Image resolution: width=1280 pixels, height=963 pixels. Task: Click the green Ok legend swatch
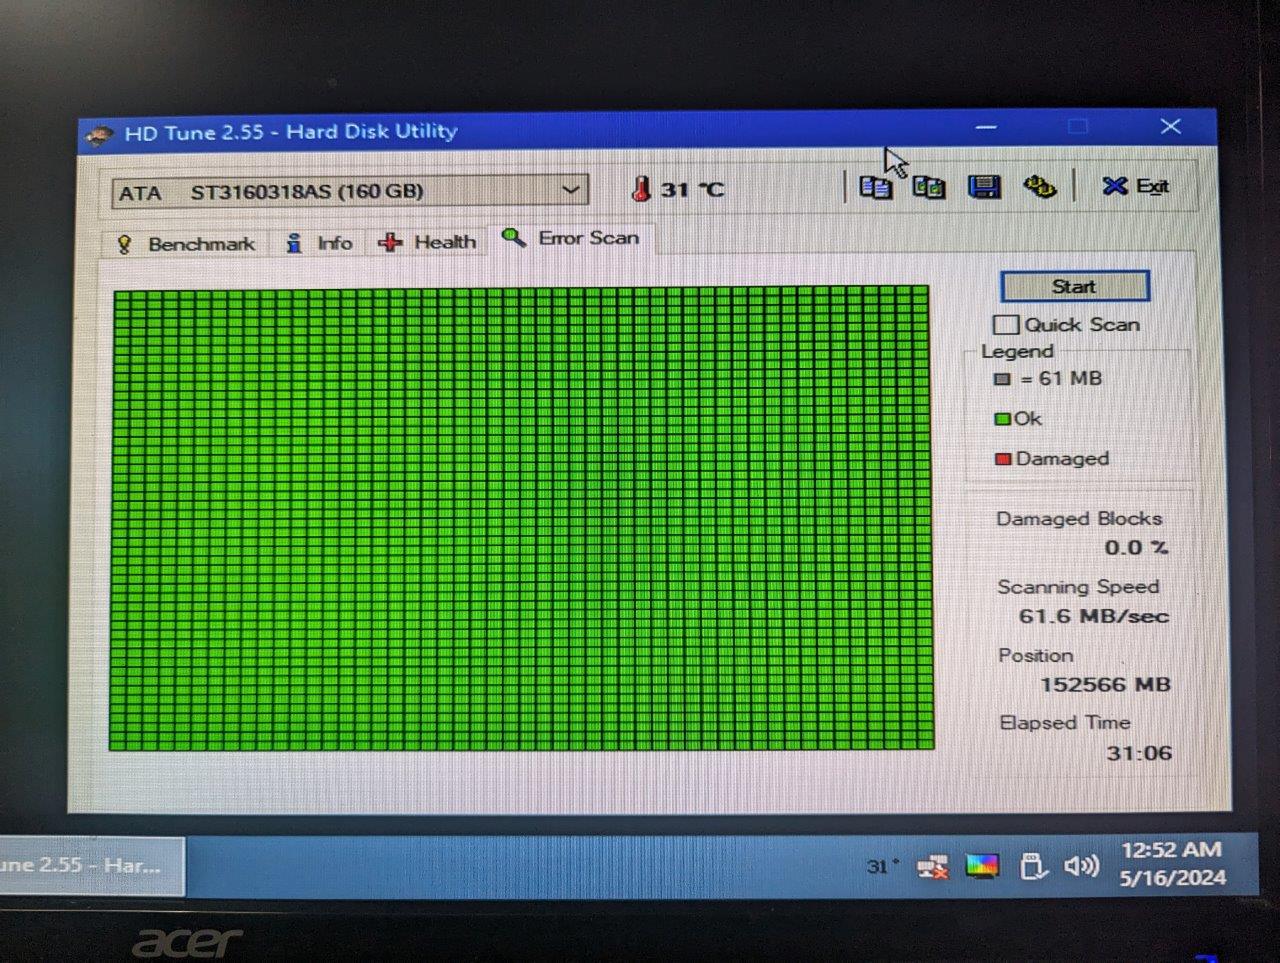click(x=1002, y=419)
